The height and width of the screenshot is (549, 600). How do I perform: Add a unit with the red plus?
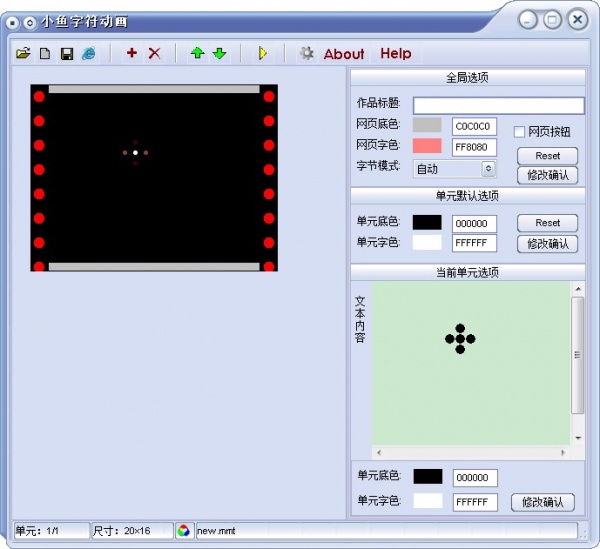tap(132, 53)
